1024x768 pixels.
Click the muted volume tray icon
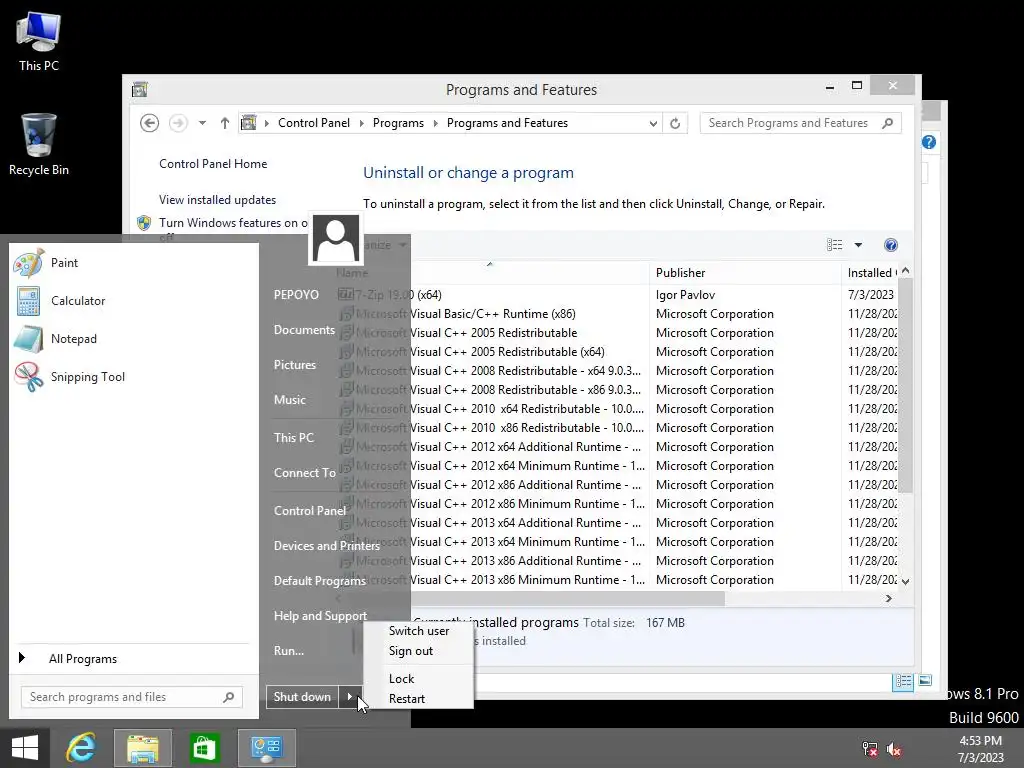(894, 749)
